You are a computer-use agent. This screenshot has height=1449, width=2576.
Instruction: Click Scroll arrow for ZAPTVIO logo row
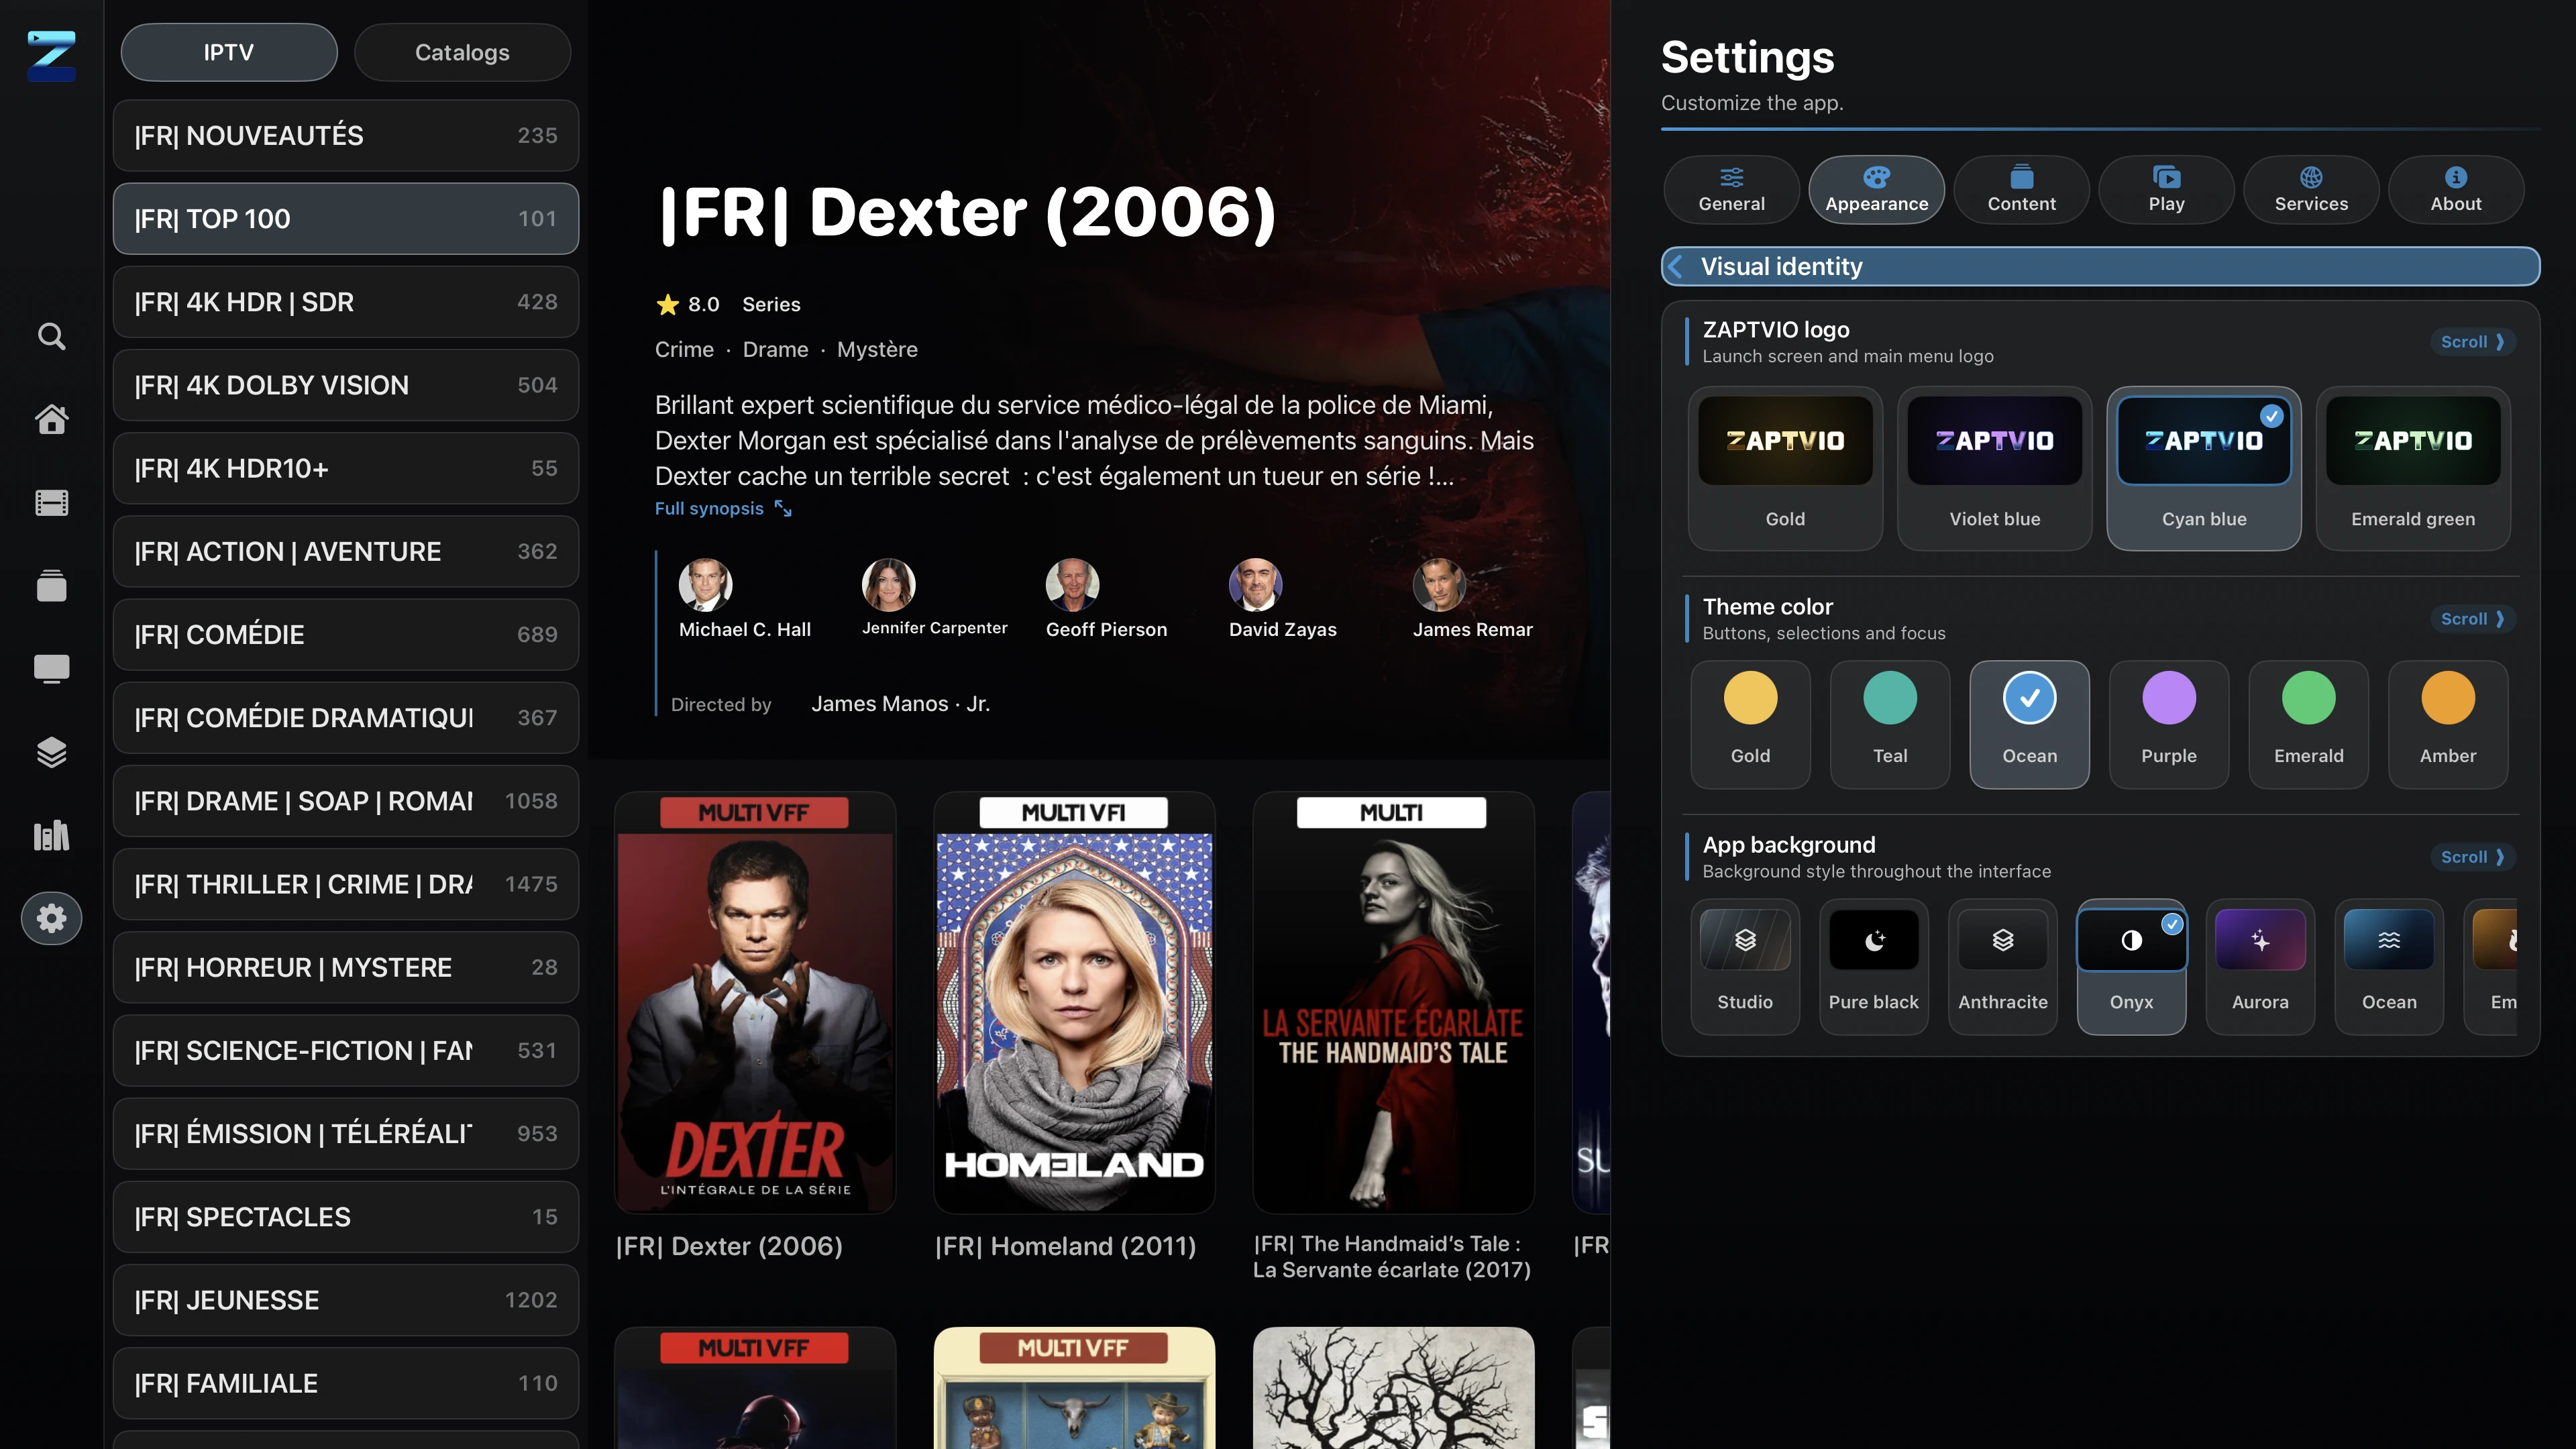click(x=2472, y=342)
